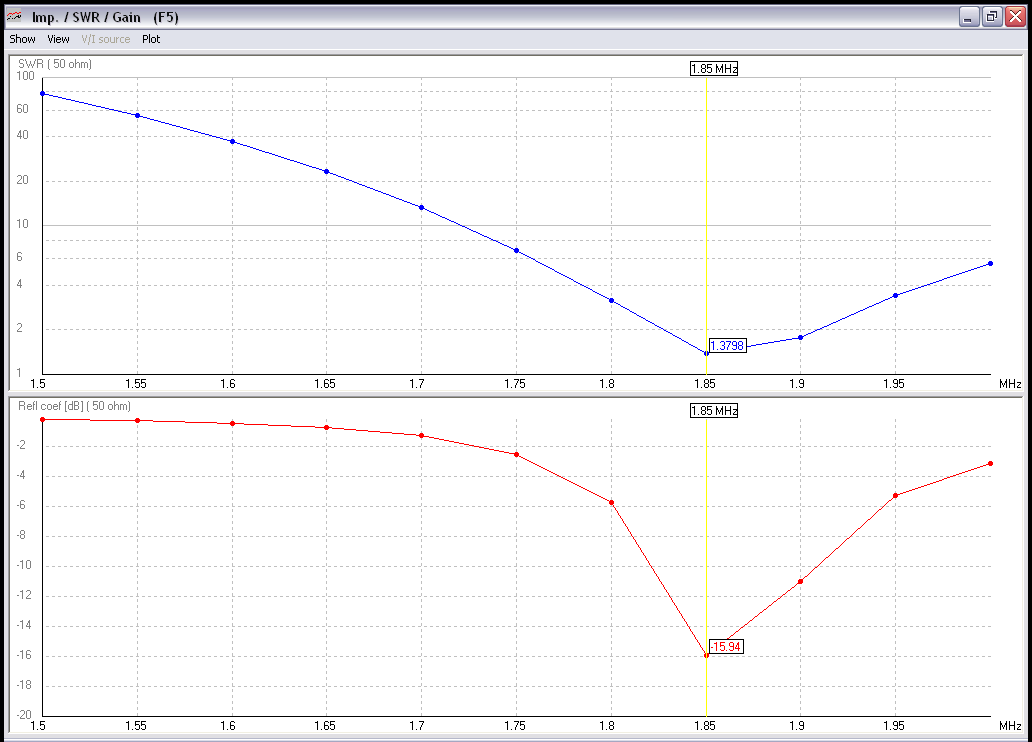Viewport: 1032px width, 742px height.
Task: Click the Refl coef point at 1.95 MHz
Action: tap(895, 495)
